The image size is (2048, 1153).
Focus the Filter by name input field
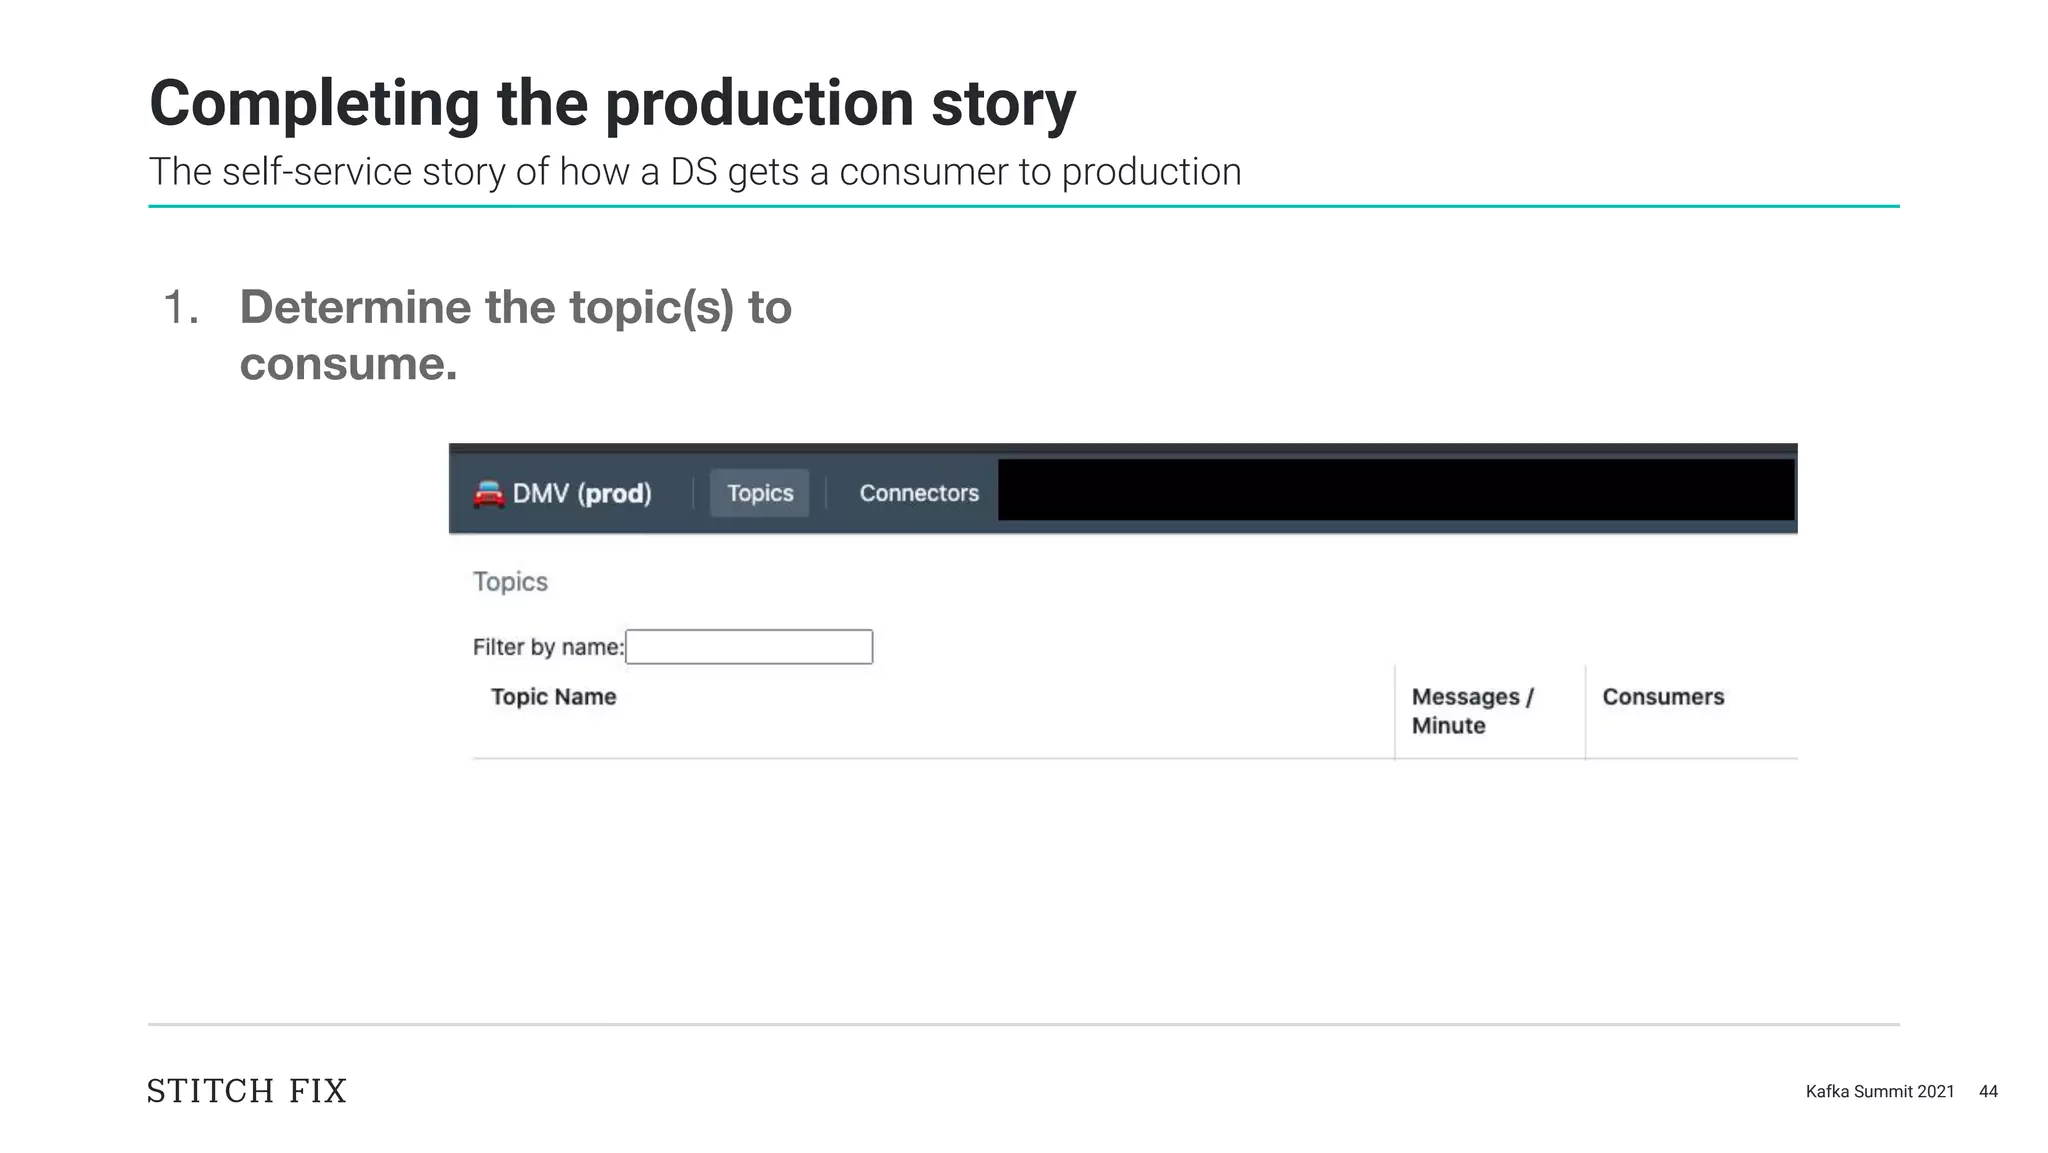(749, 647)
